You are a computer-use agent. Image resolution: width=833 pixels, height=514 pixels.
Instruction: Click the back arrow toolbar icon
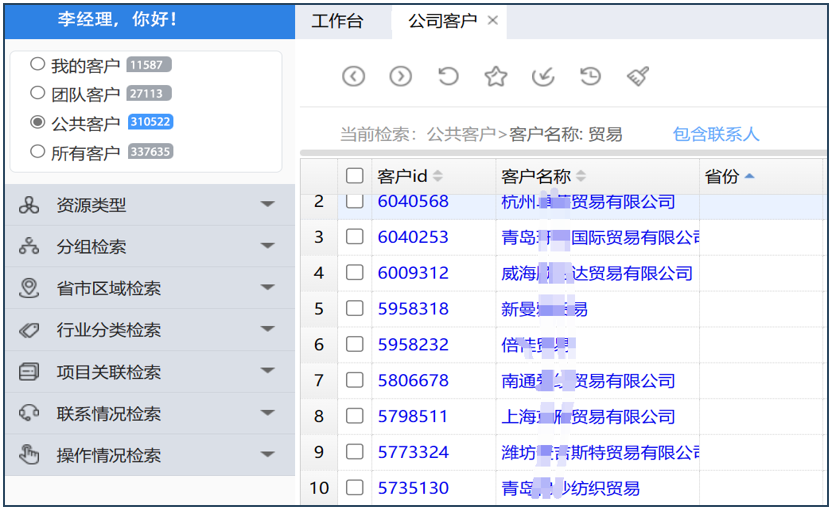coord(353,76)
